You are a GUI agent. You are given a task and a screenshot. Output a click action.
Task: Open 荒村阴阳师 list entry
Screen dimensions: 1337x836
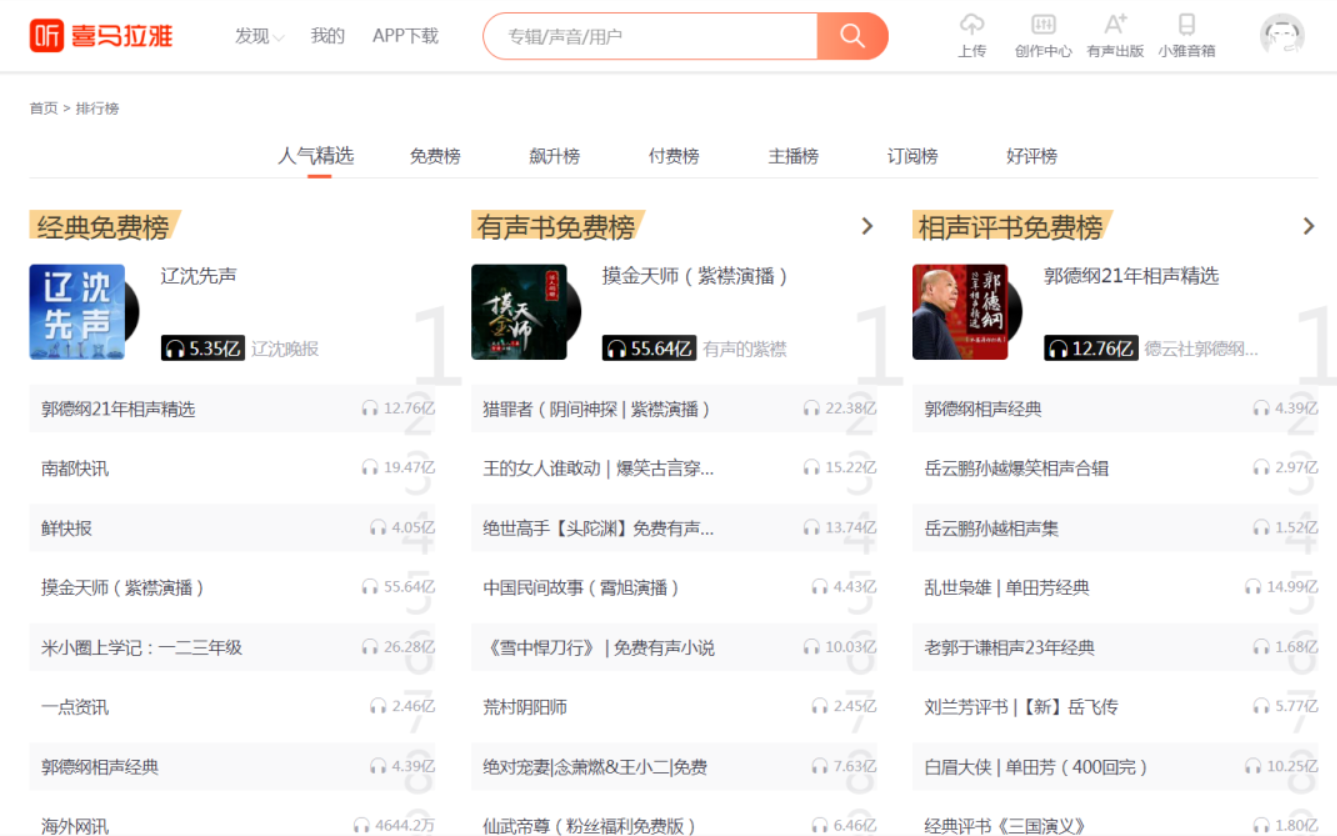pyautogui.click(x=525, y=707)
